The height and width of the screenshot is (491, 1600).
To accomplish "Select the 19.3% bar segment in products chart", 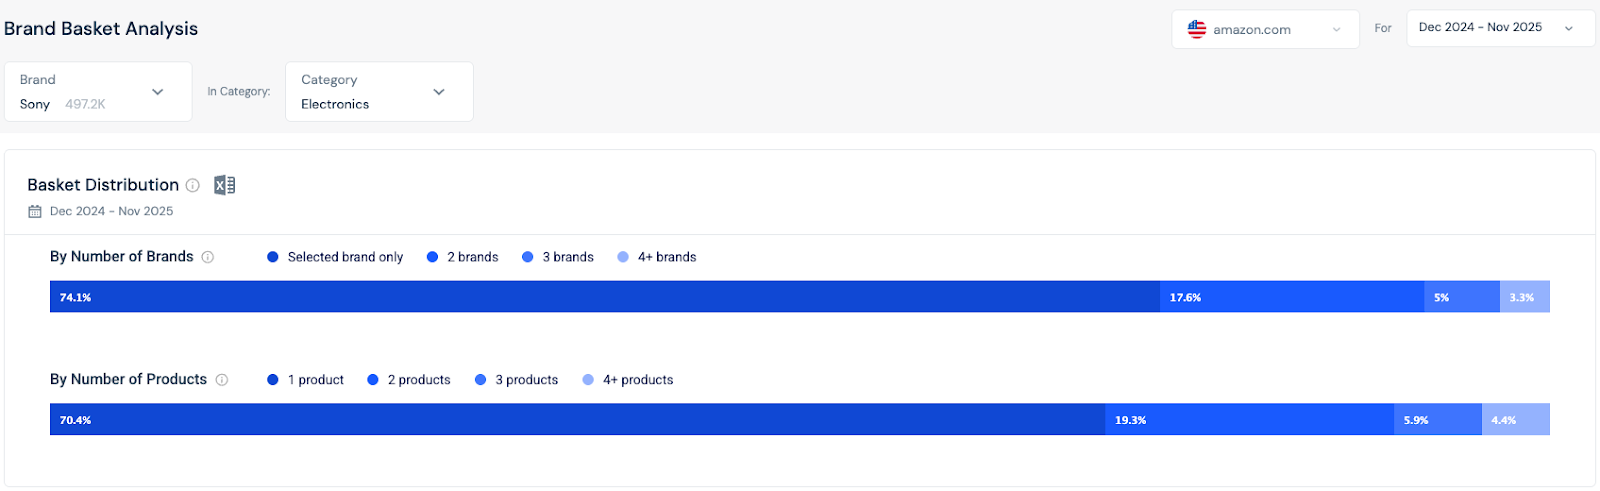I will 1250,420.
